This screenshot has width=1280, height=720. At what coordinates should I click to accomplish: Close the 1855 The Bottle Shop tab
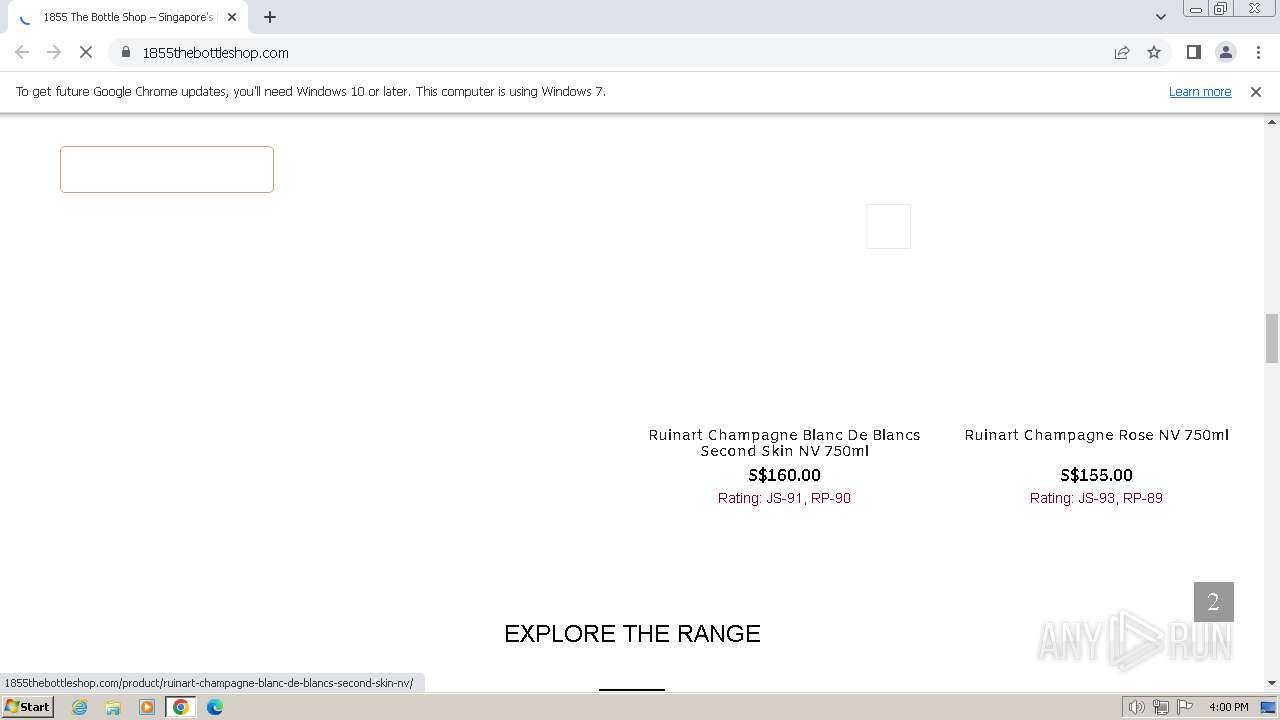pos(232,17)
